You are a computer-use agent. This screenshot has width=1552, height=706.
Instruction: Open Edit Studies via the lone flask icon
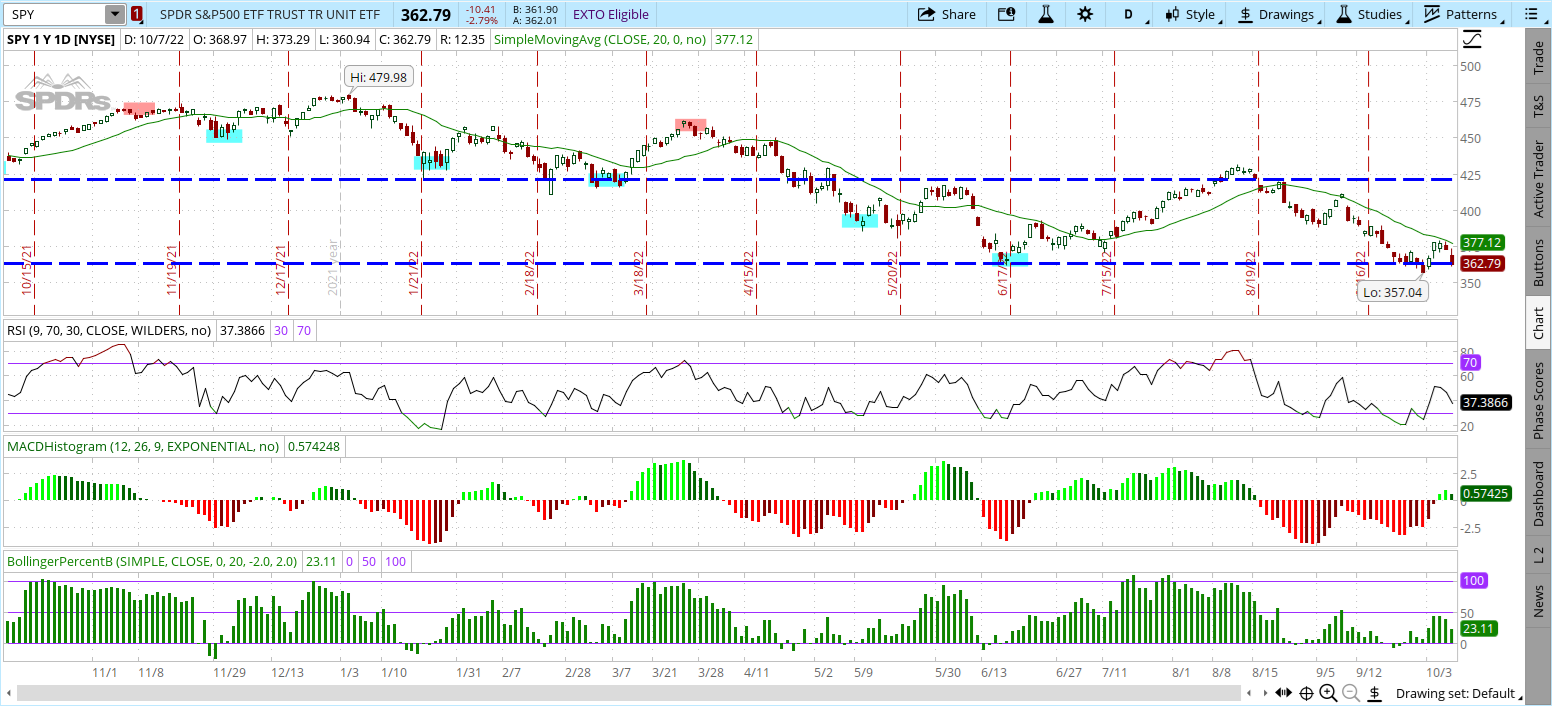(1046, 14)
